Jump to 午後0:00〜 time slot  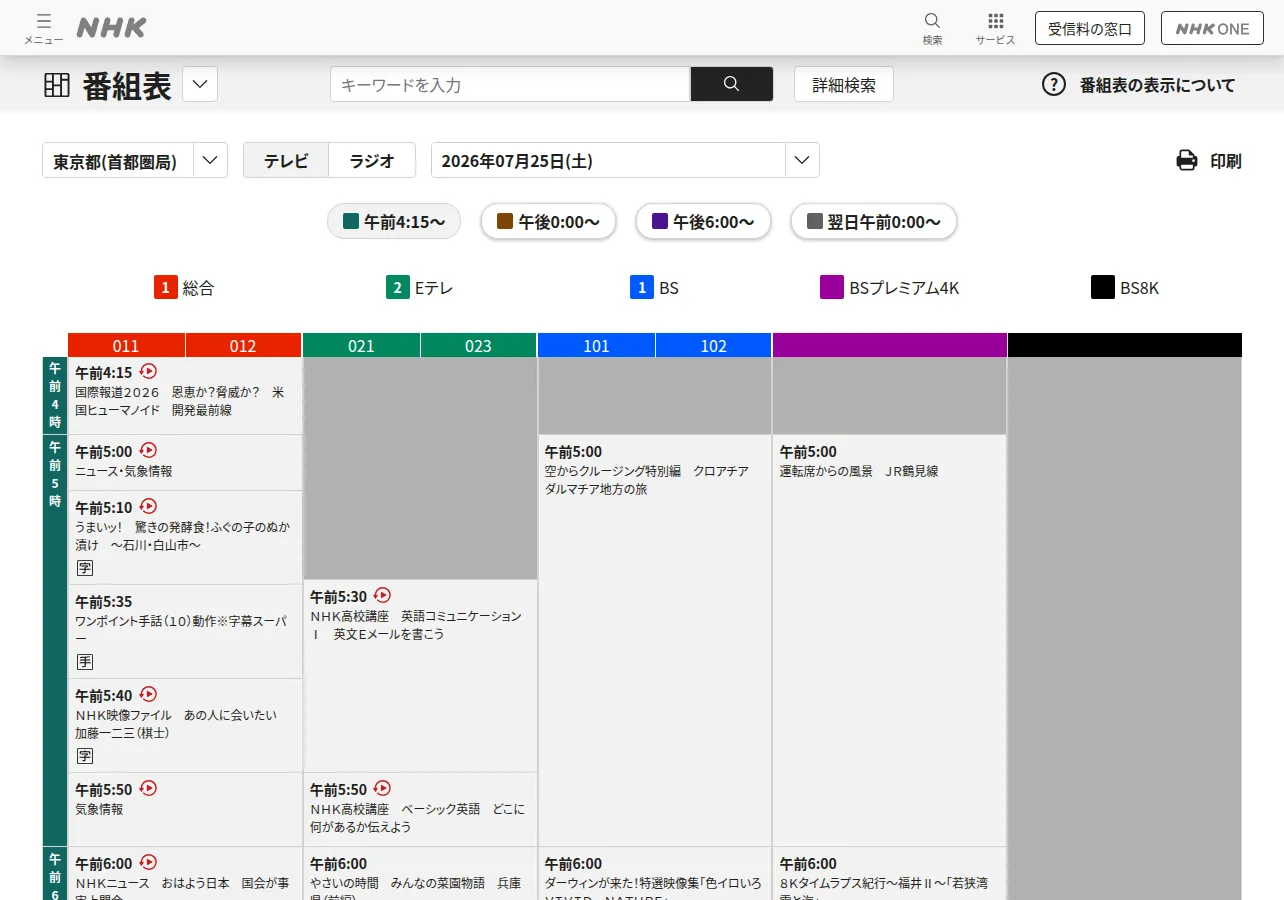548,221
